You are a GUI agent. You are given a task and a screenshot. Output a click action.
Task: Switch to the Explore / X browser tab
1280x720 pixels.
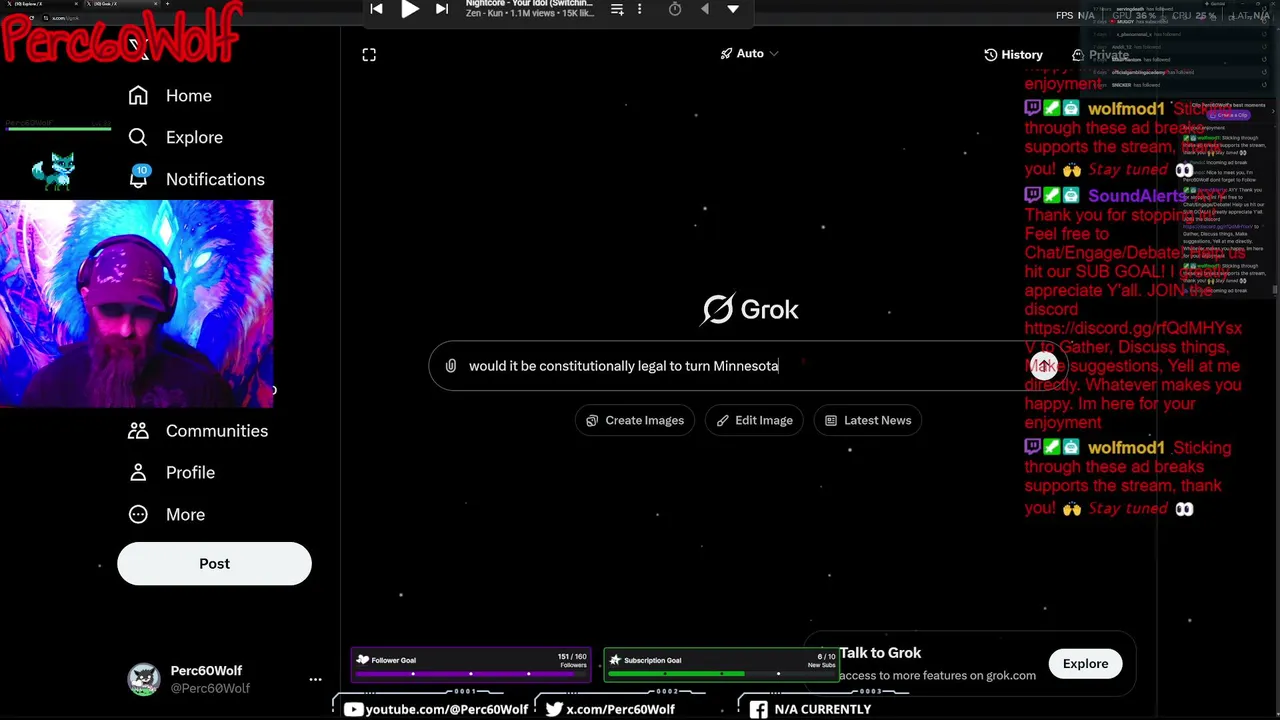pyautogui.click(x=42, y=5)
